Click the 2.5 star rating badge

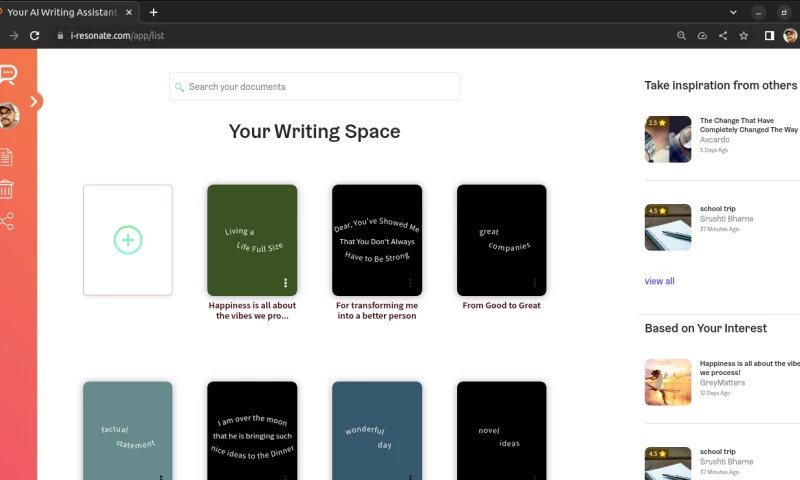point(657,122)
